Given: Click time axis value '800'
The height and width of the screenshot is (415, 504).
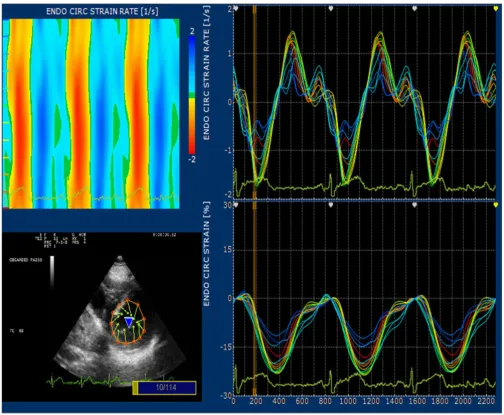Looking at the screenshot, I should [325, 401].
